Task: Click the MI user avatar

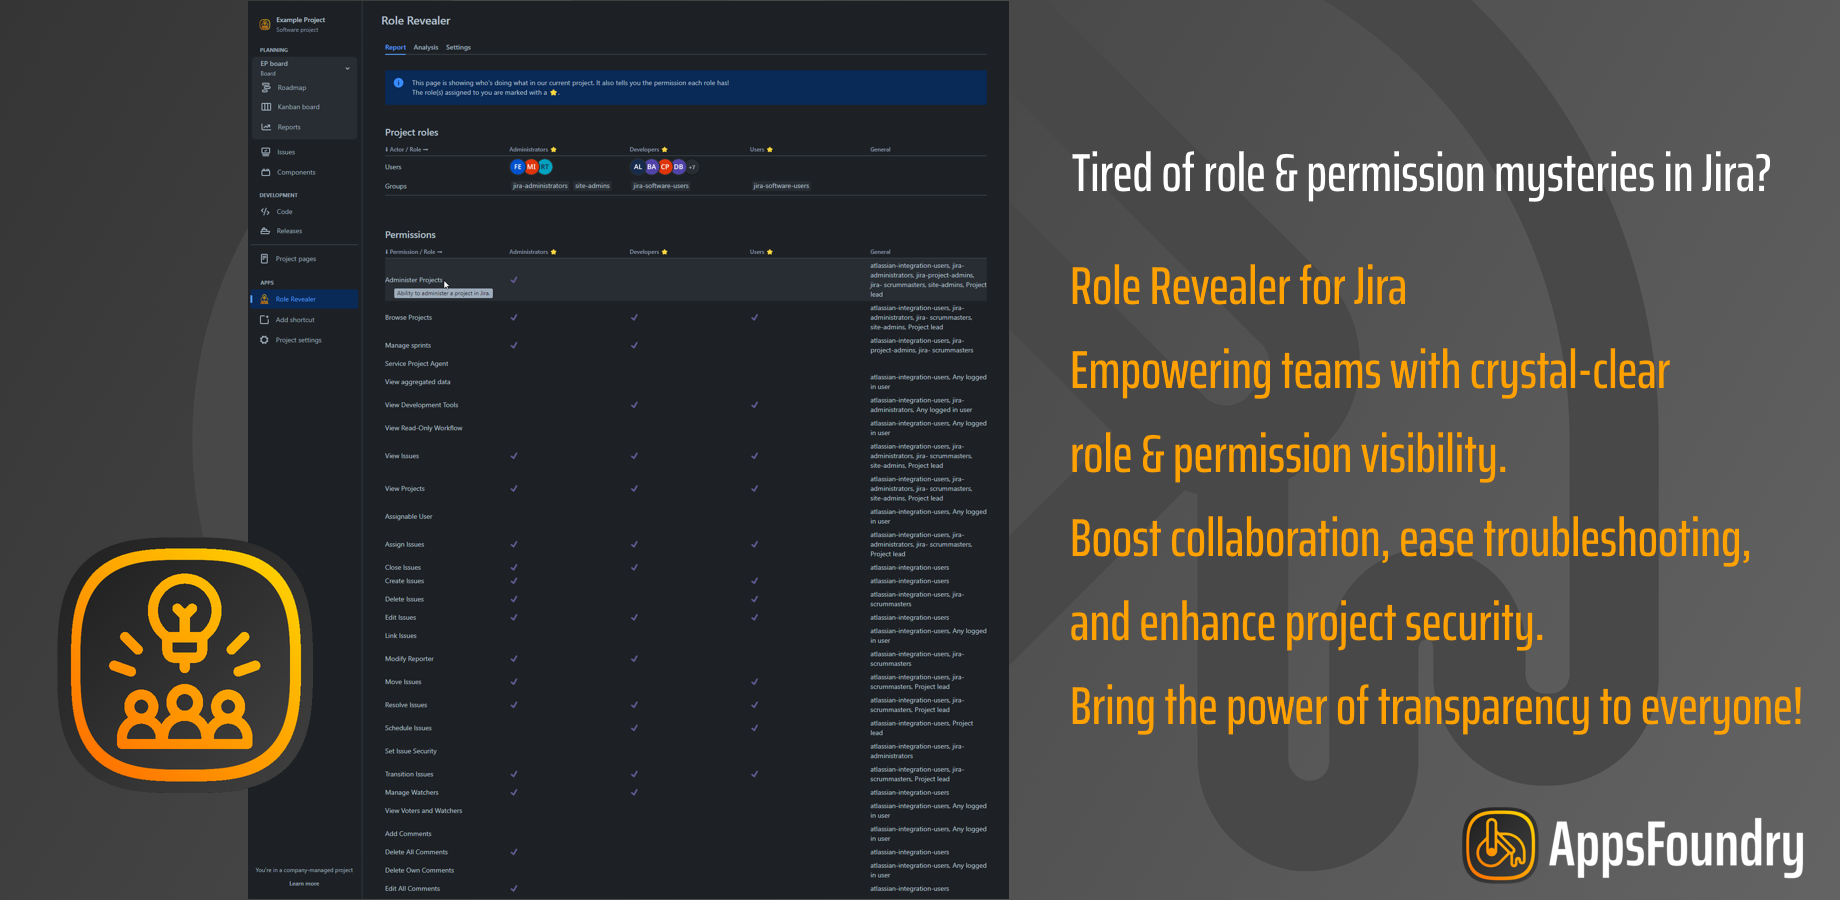Action: 531,167
